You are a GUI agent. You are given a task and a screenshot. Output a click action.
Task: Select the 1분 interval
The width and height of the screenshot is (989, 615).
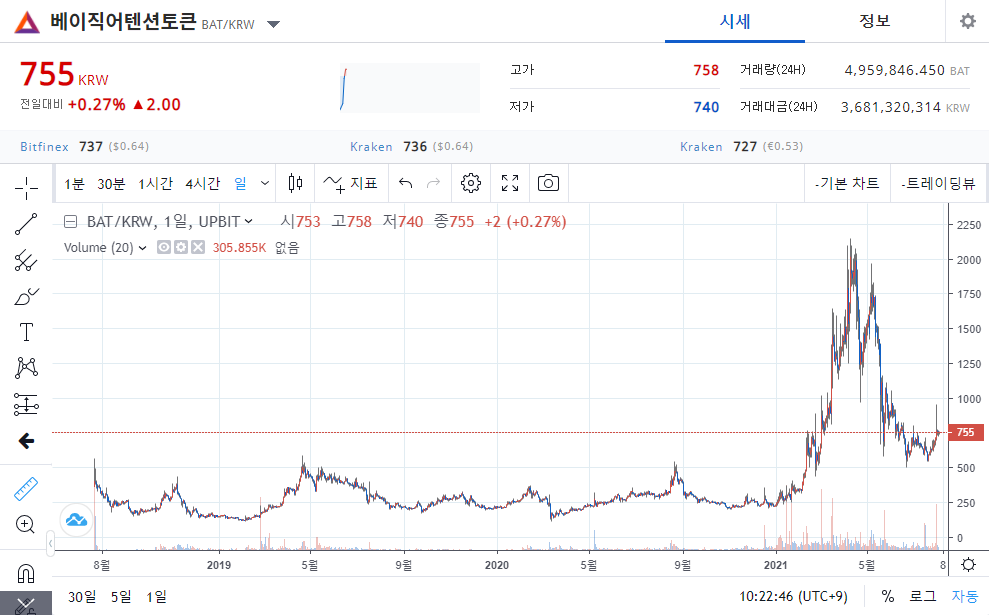pos(74,184)
